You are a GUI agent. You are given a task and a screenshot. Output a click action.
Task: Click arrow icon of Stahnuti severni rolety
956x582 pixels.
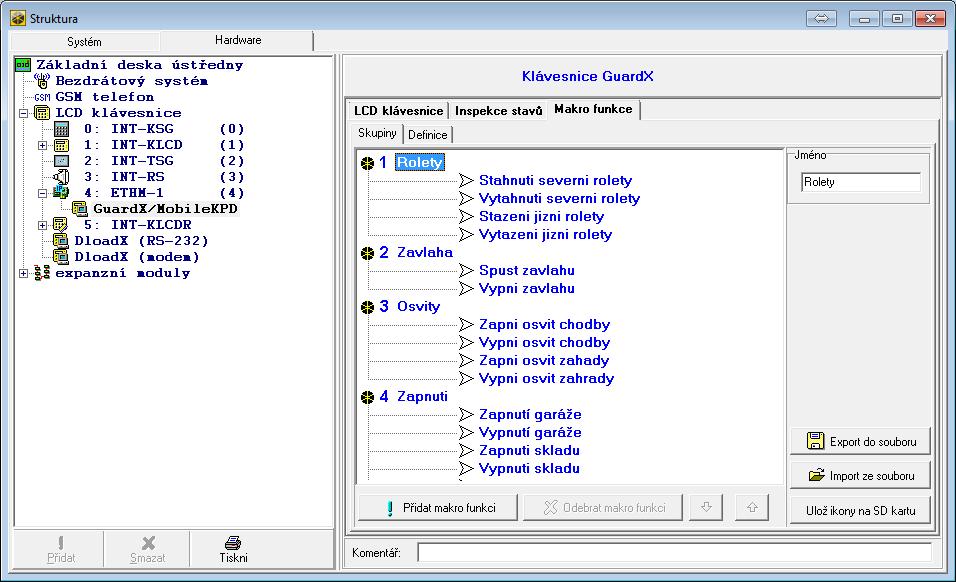coord(466,180)
